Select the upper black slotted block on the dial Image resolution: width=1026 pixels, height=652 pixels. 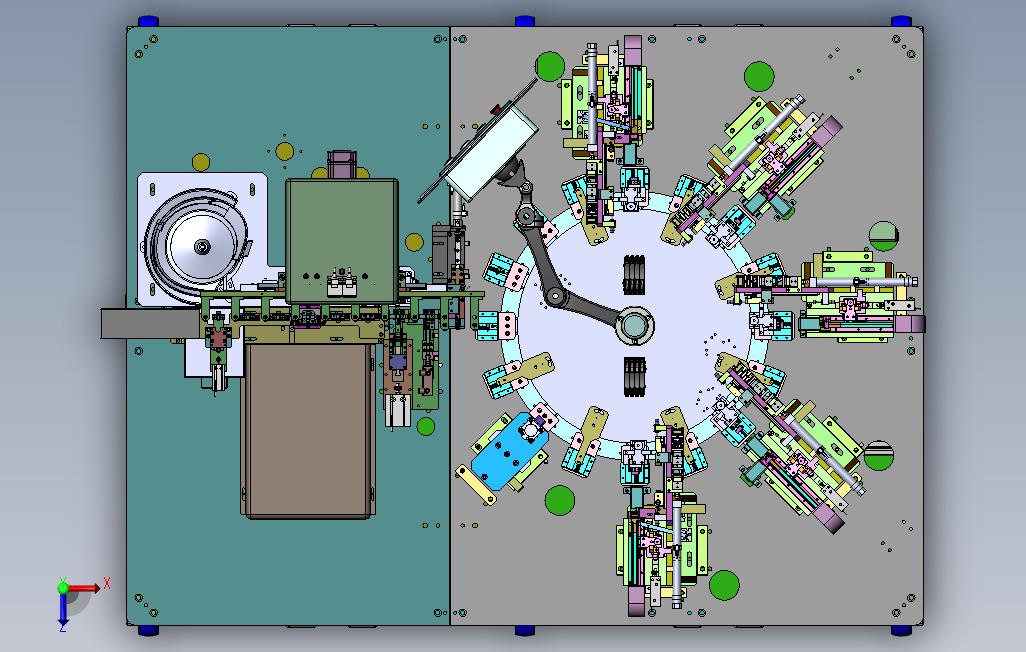(634, 274)
